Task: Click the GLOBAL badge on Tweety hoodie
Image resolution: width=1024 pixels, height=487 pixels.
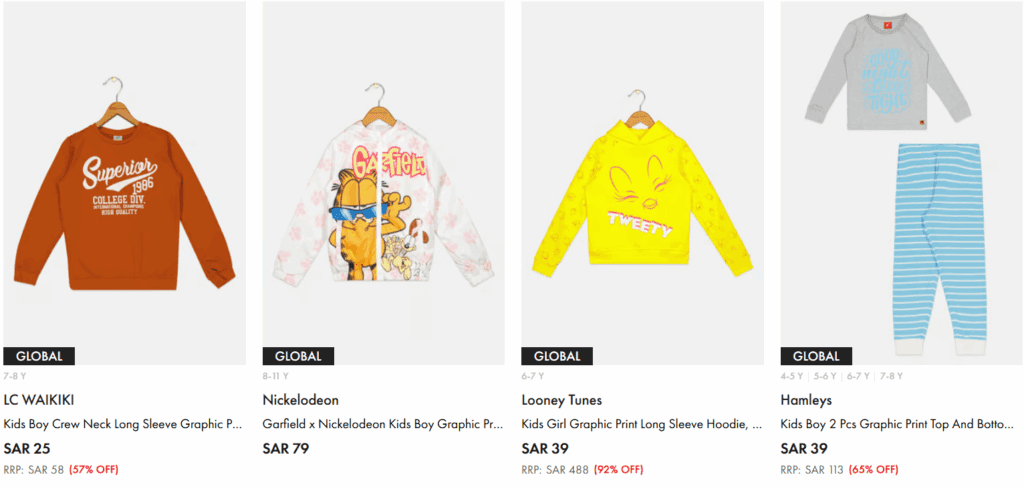Action: pyautogui.click(x=557, y=356)
